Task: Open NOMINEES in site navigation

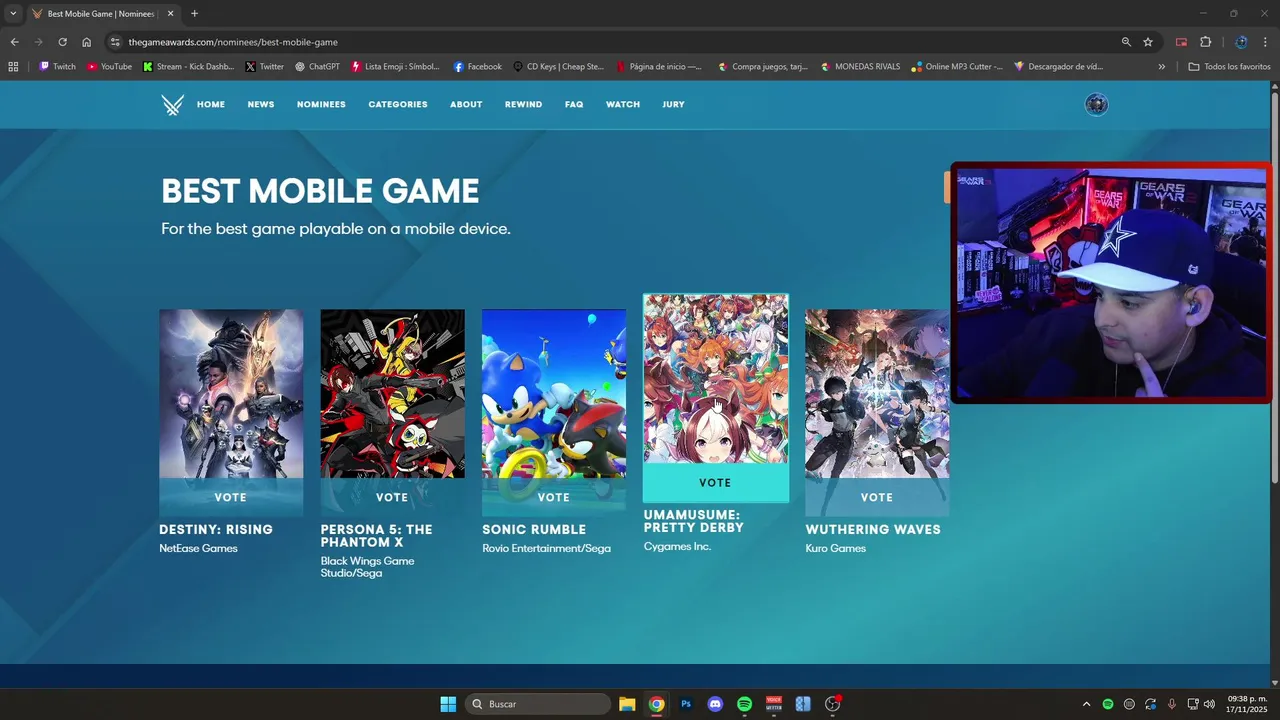Action: (x=321, y=105)
